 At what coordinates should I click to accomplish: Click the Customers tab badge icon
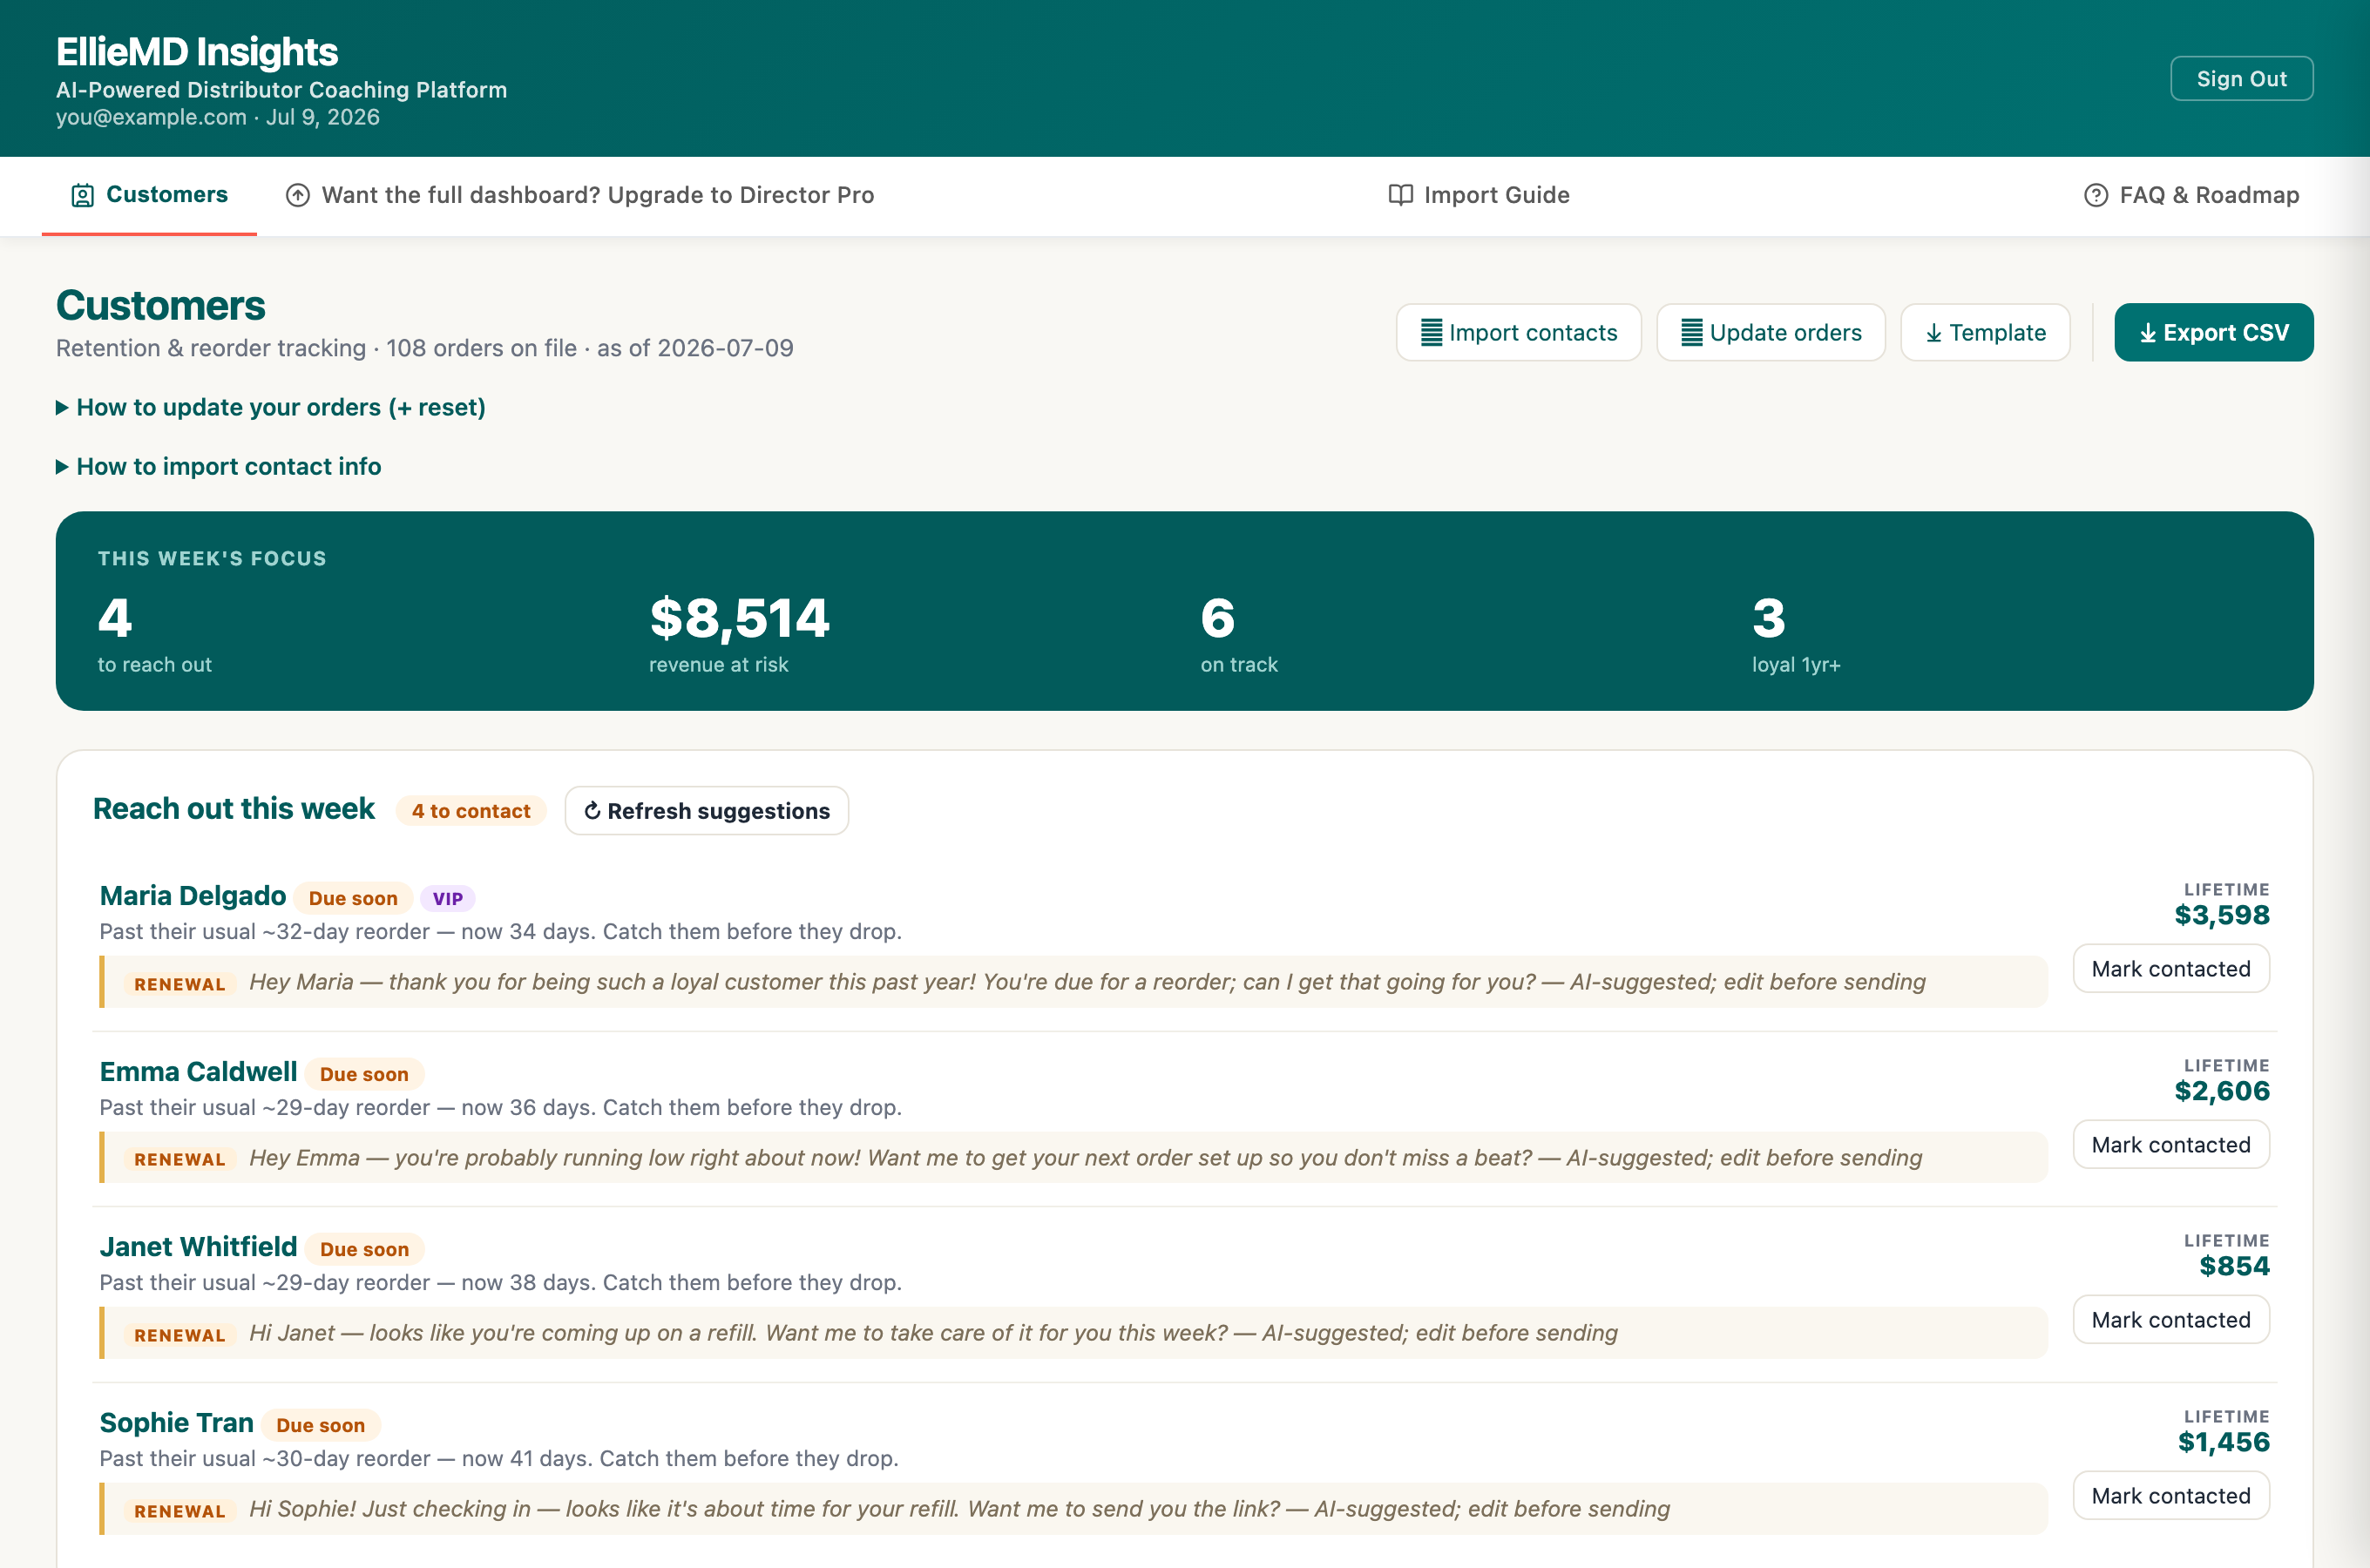pos(82,195)
